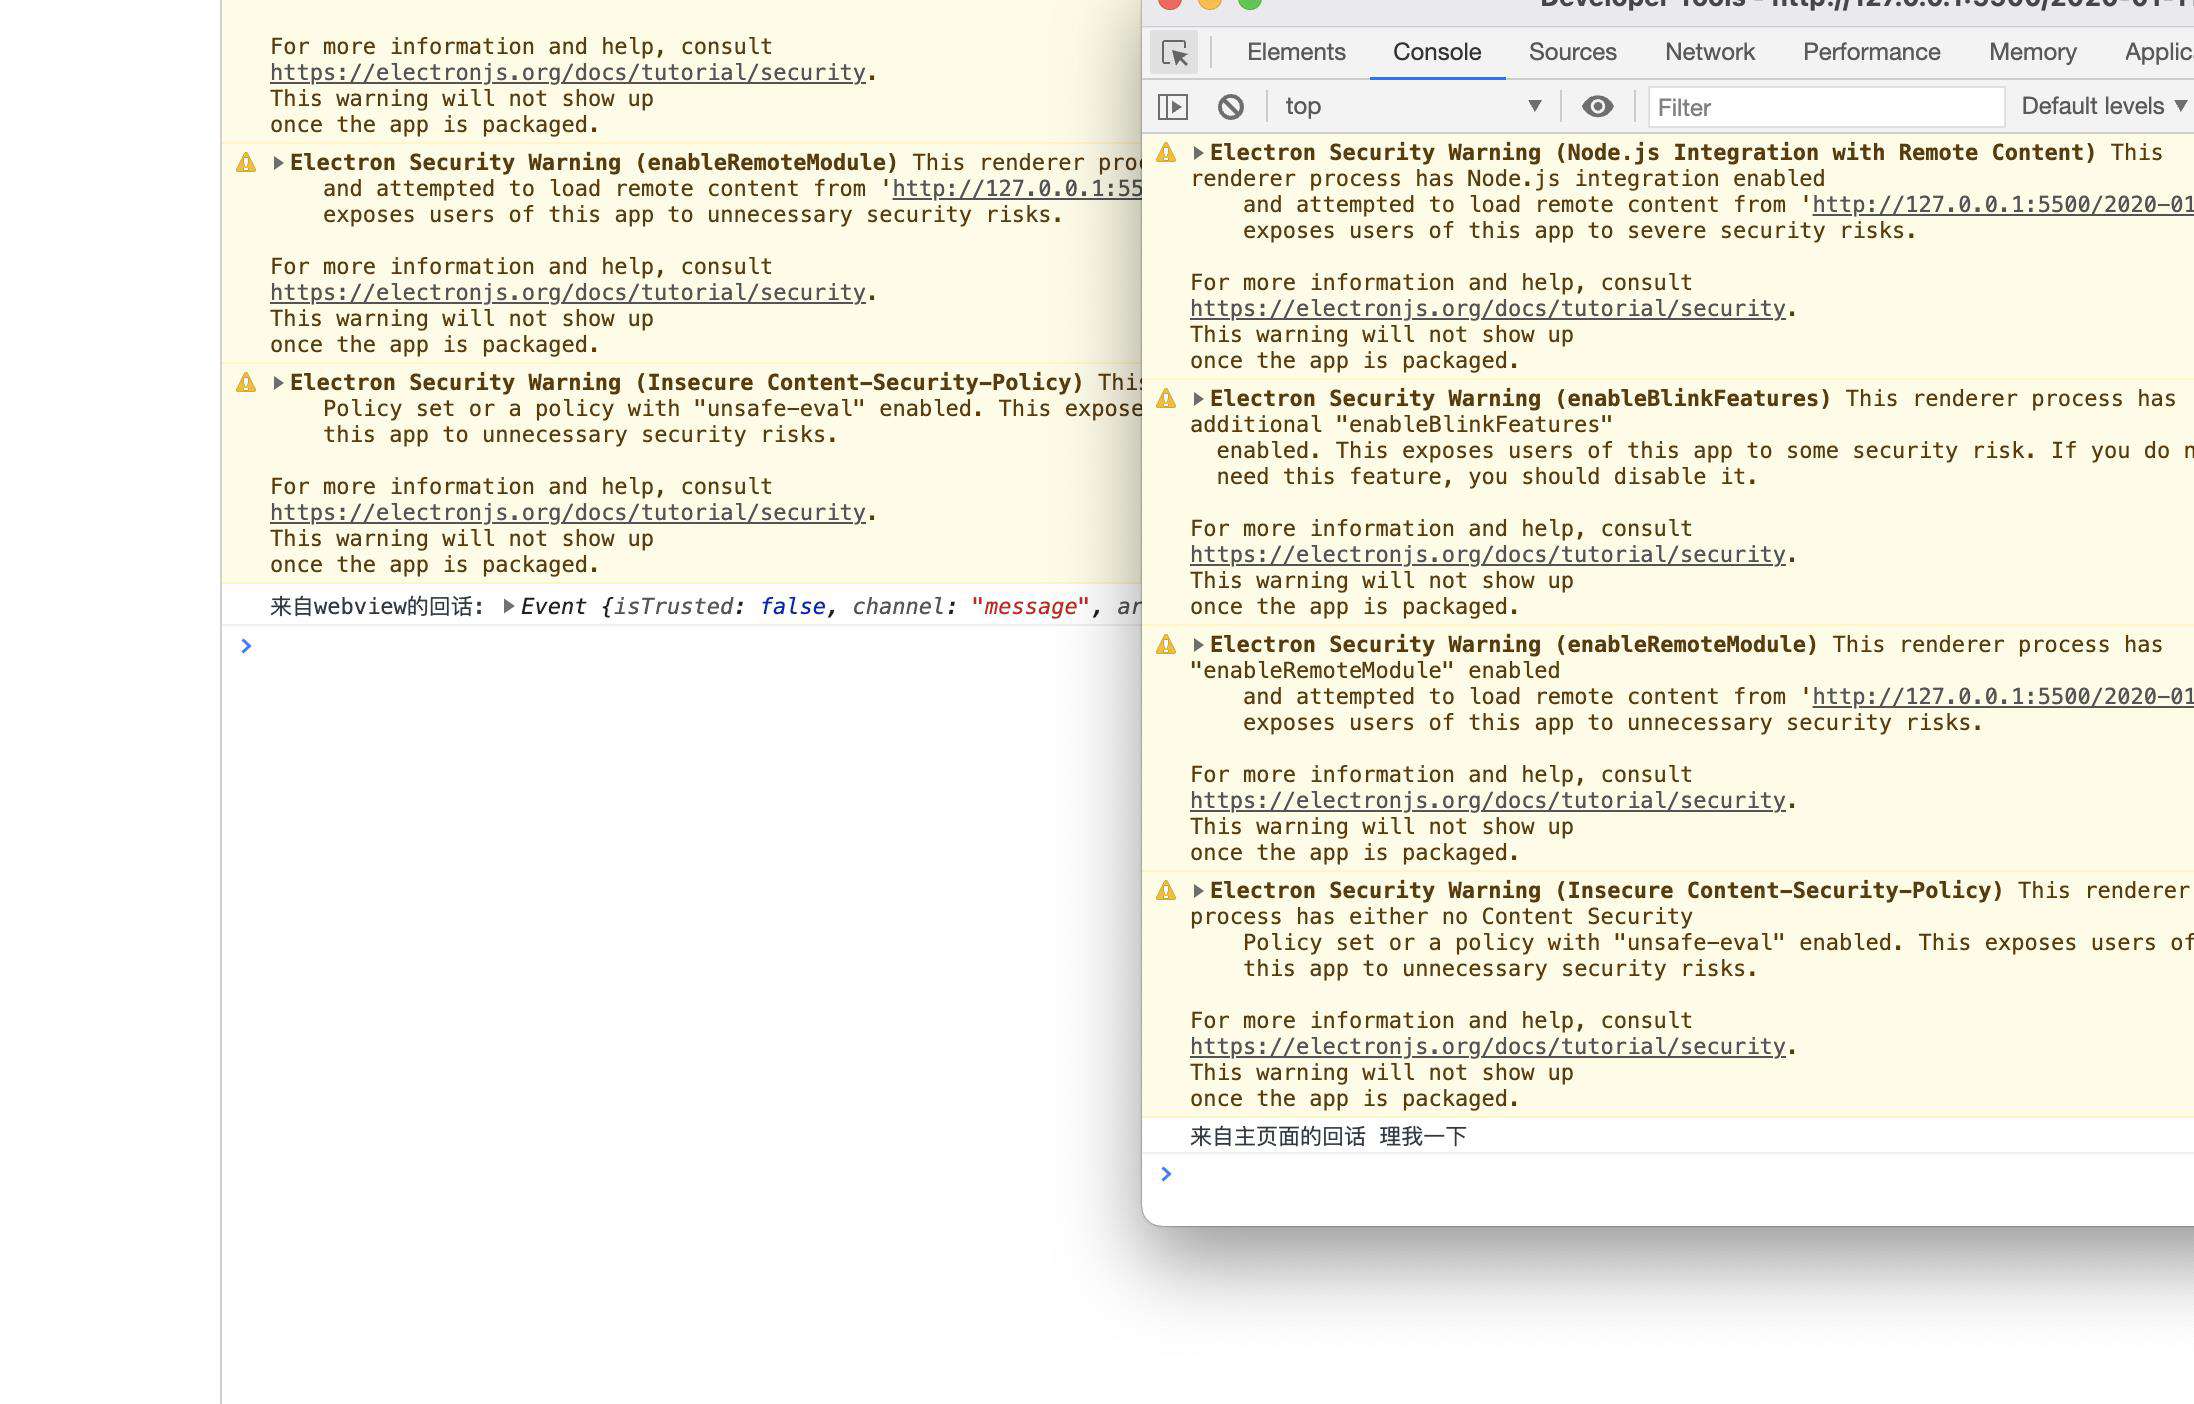Open the Sources tab
The image size is (2194, 1404).
pyautogui.click(x=1572, y=52)
